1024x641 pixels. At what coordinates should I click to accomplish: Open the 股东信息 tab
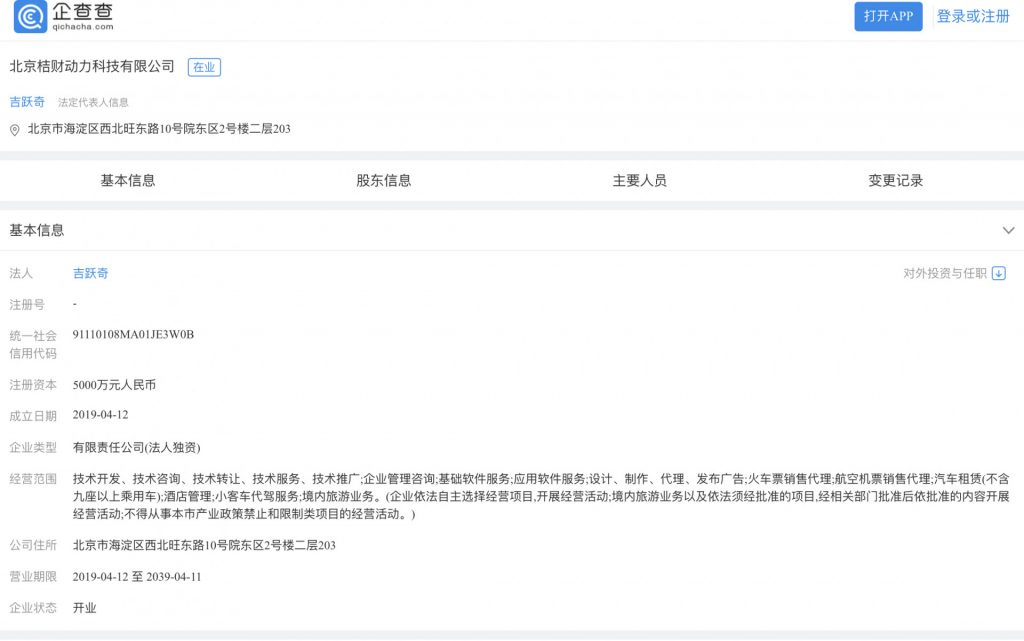(384, 181)
